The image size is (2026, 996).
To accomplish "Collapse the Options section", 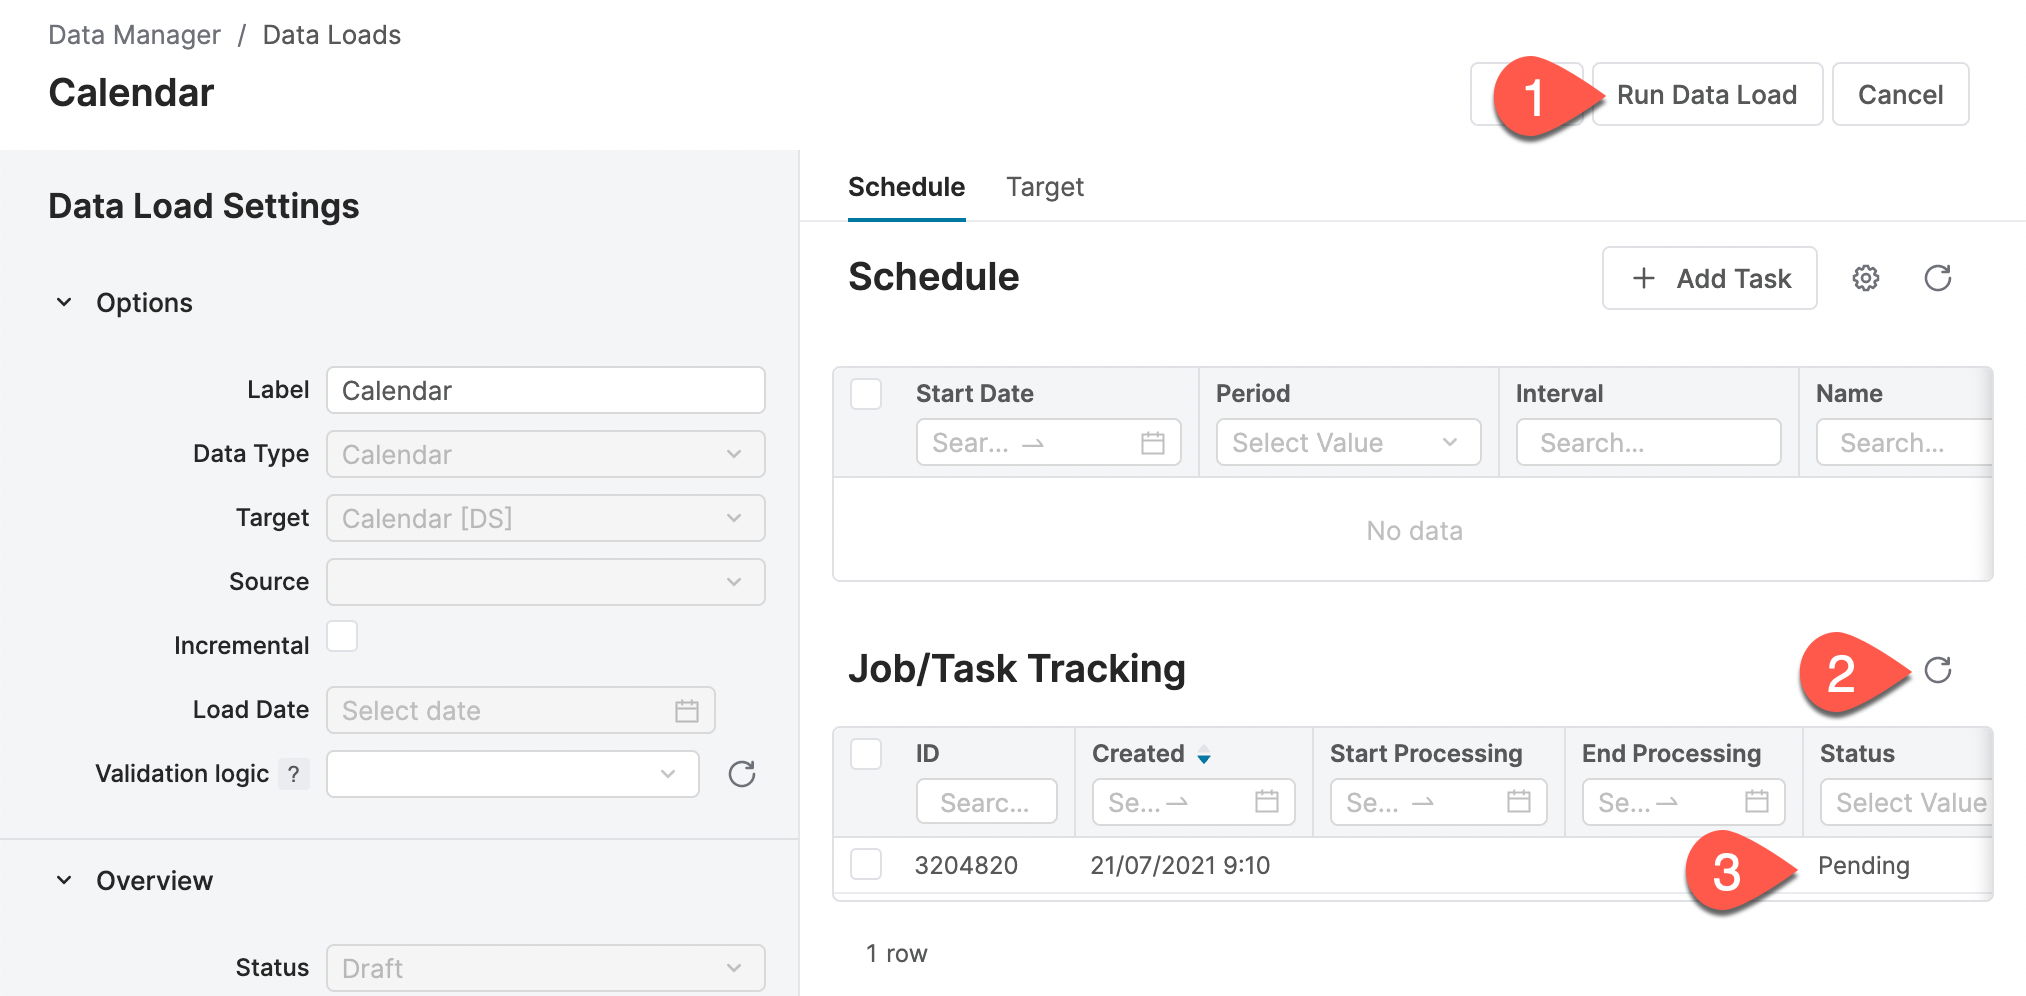I will click(63, 302).
